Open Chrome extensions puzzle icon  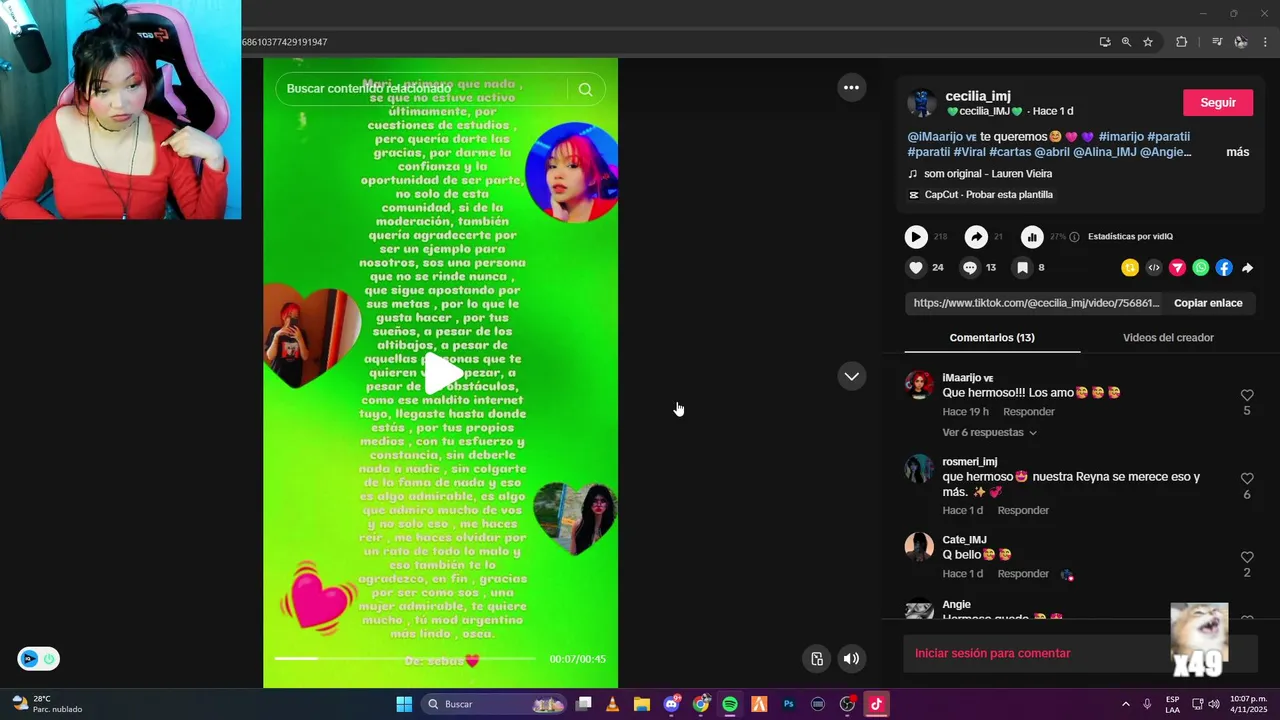pos(1181,42)
